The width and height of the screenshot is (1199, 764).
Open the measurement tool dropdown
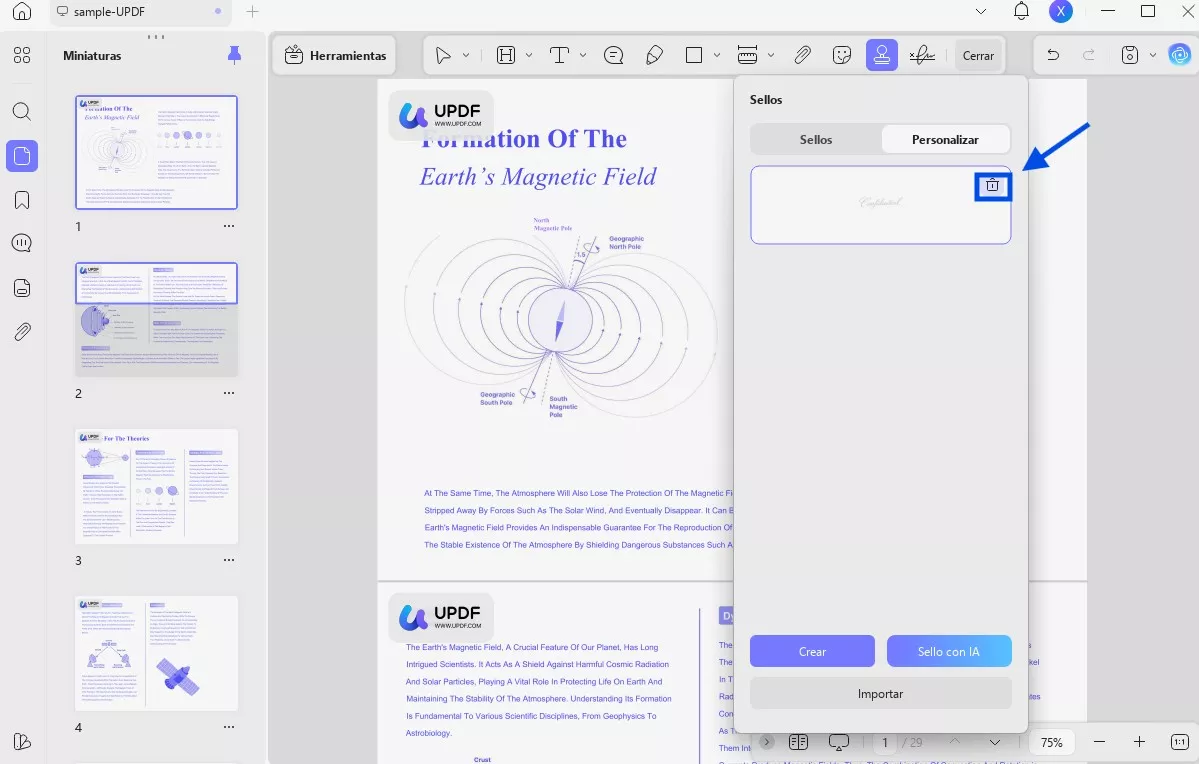(x=771, y=55)
